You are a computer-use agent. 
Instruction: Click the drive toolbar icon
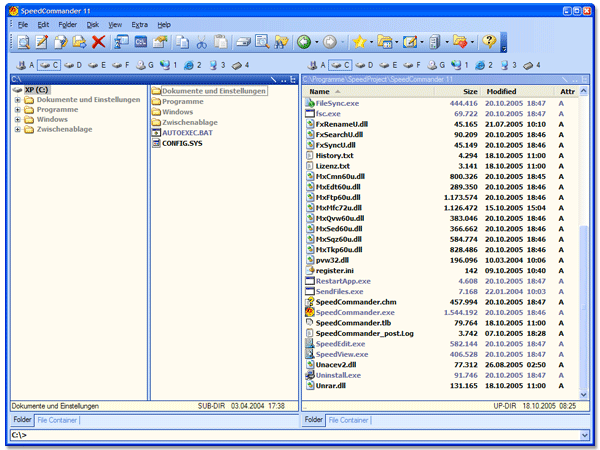click(243, 42)
